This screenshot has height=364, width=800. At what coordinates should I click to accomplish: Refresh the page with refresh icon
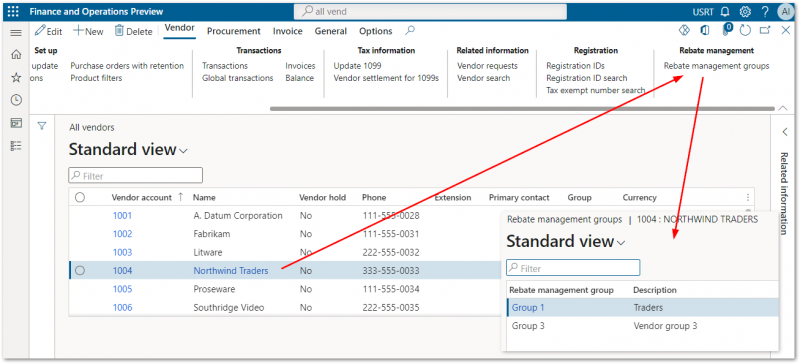(745, 31)
